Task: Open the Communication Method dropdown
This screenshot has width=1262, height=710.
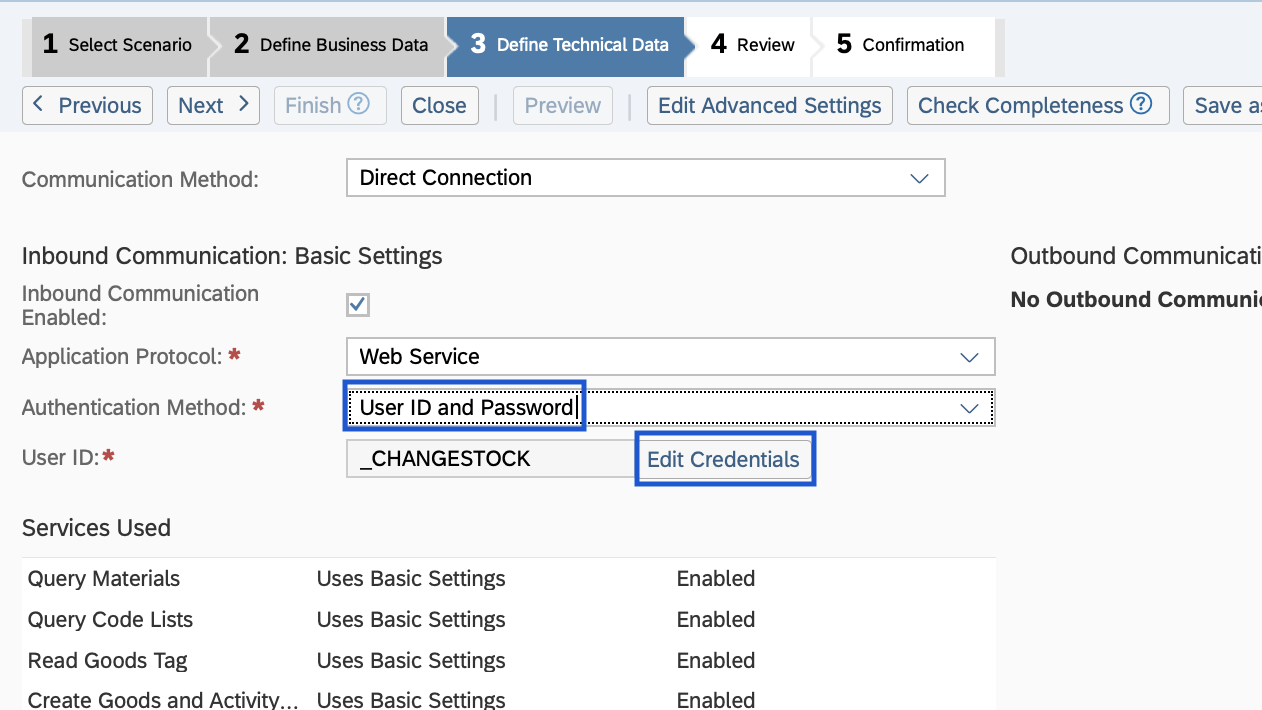Action: (x=918, y=177)
